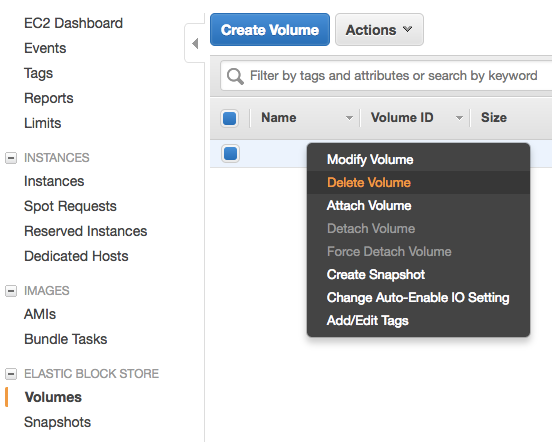Image resolution: width=552 pixels, height=442 pixels.
Task: Click the Create Volume button
Action: point(270,30)
